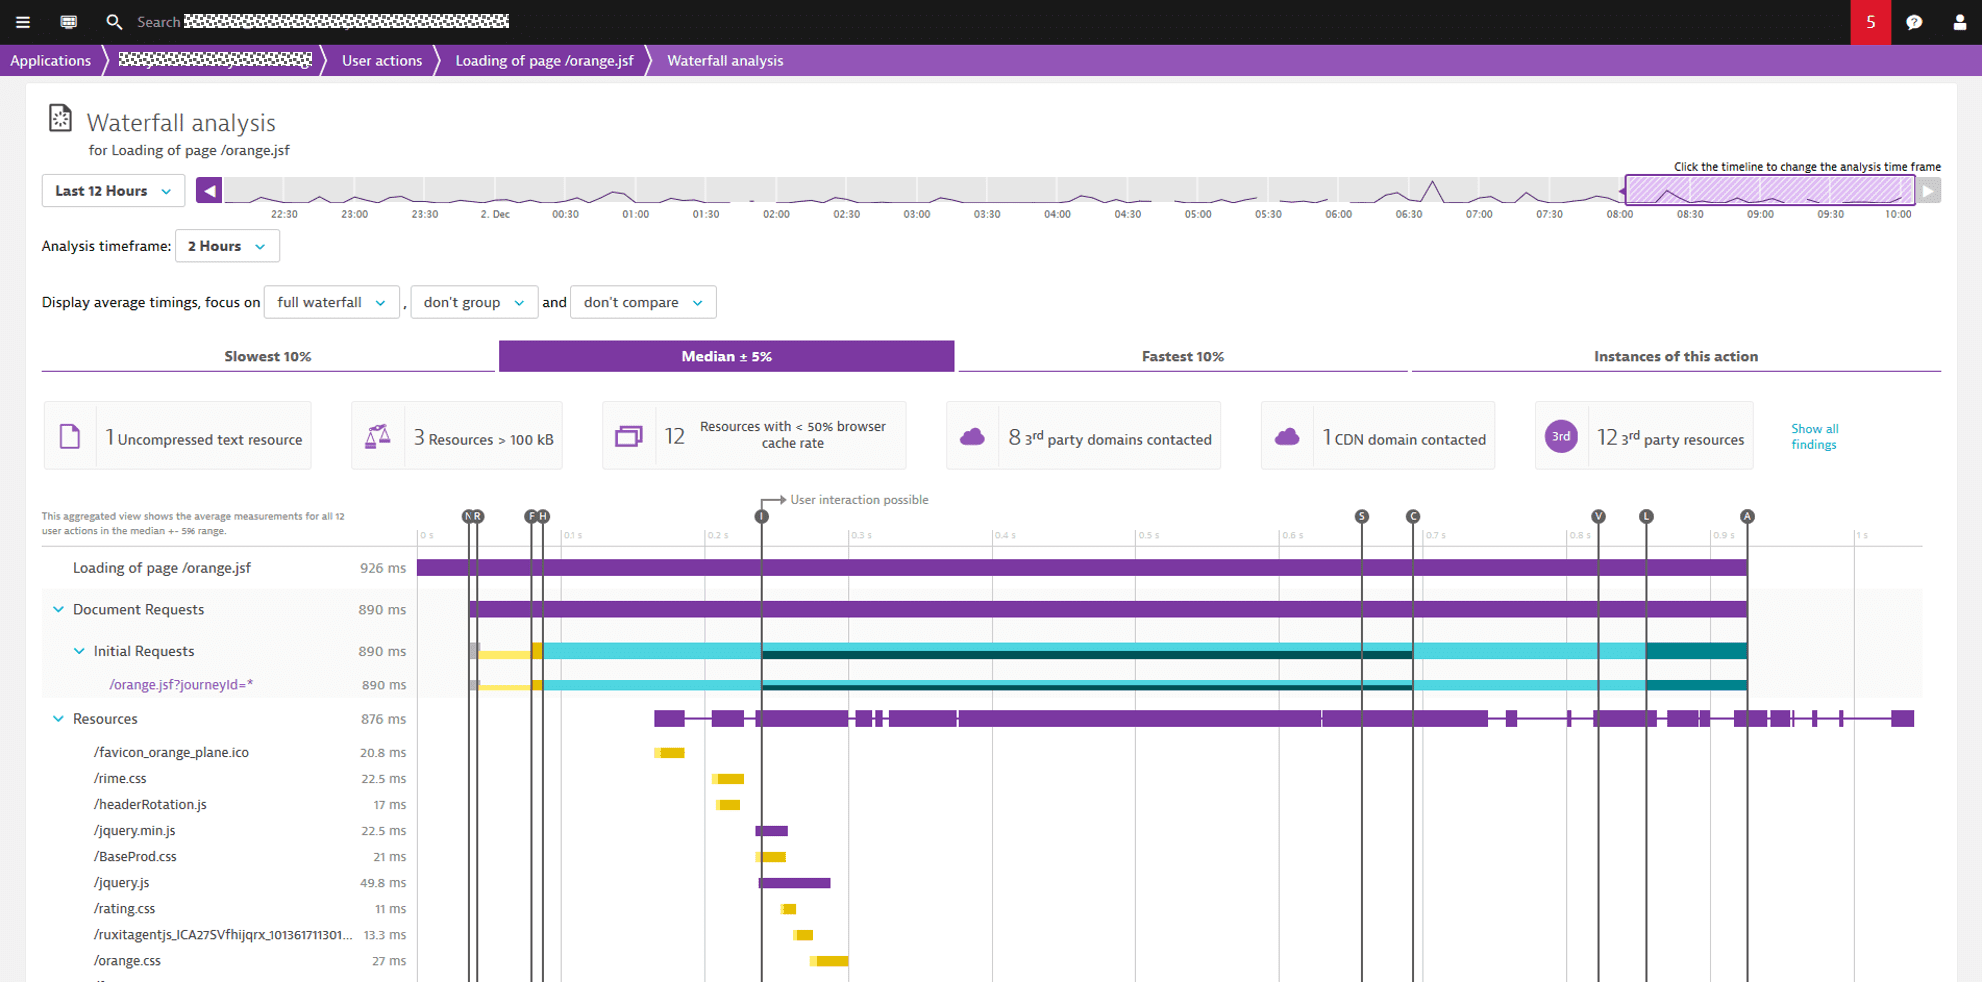Switch to the Fastest 10% tab
The height and width of the screenshot is (982, 1982).
coord(1183,356)
